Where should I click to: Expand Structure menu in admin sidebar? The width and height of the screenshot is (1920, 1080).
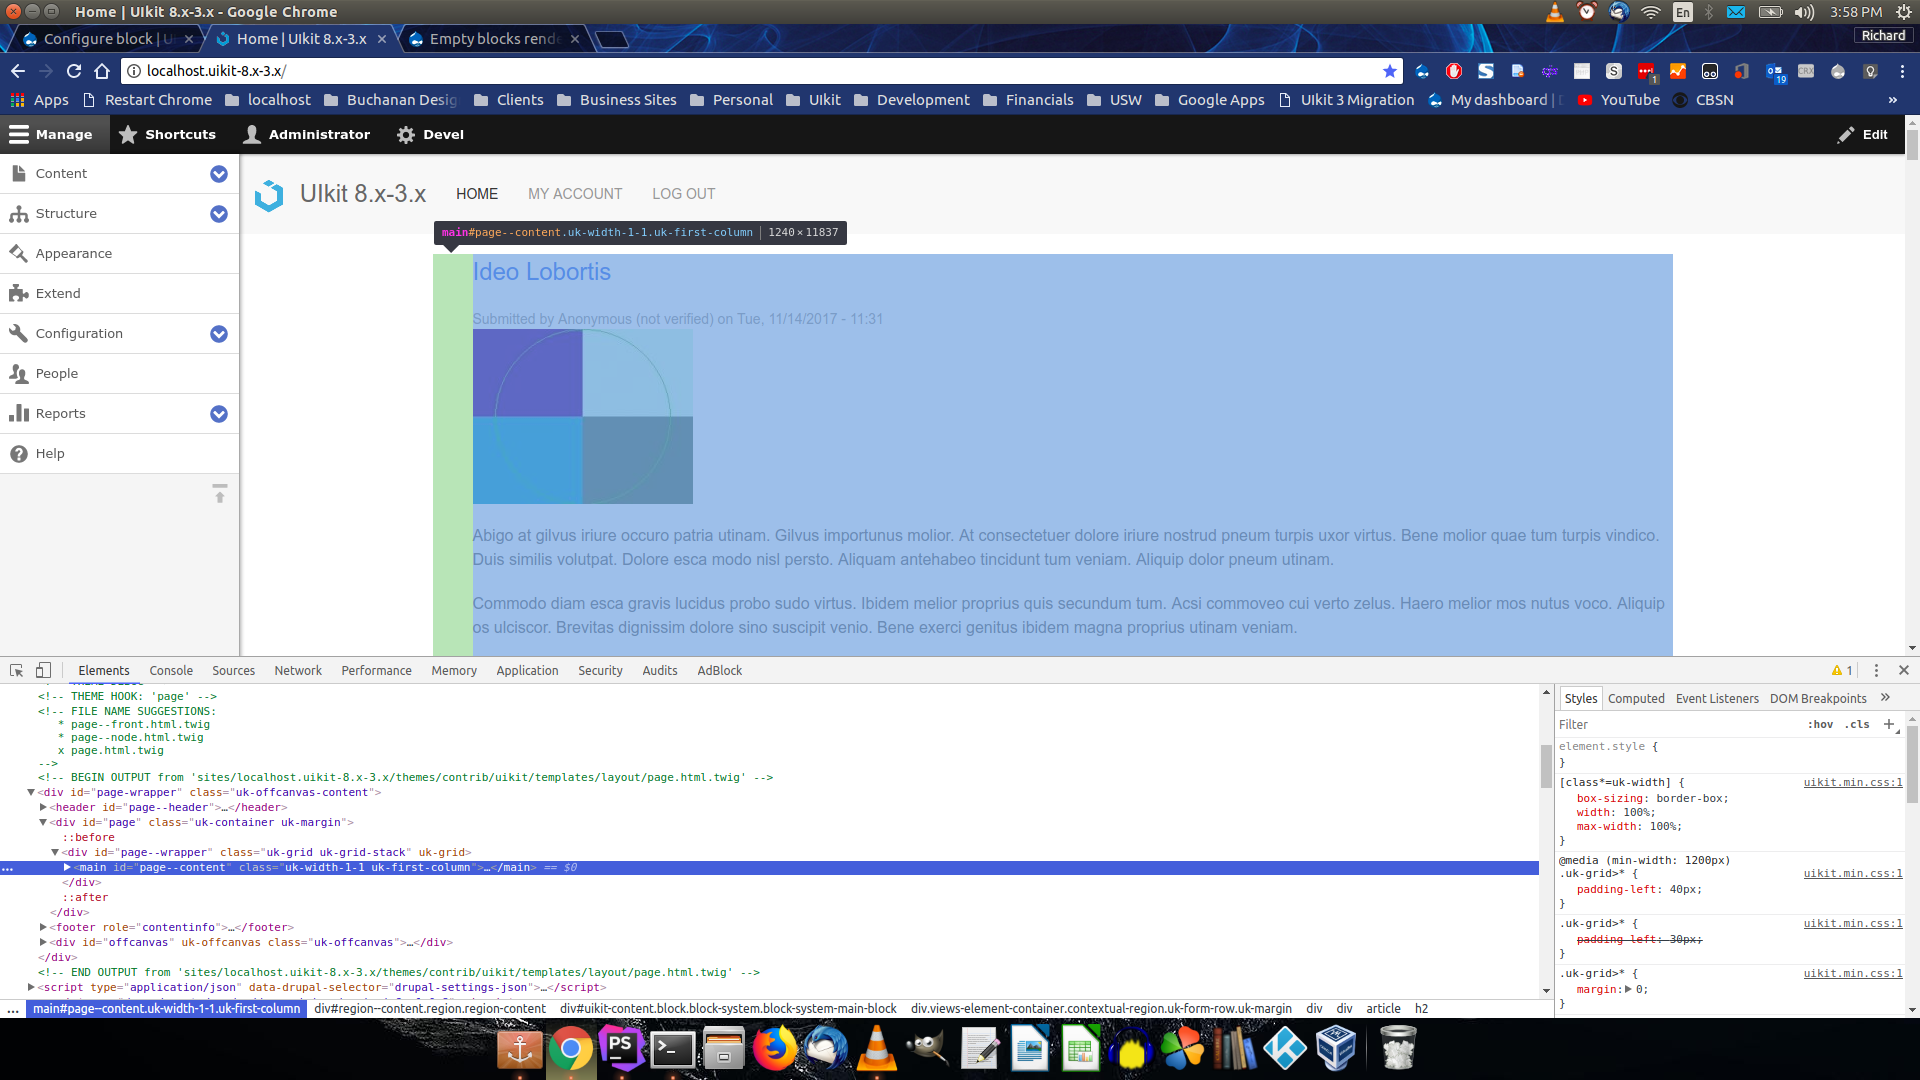219,214
